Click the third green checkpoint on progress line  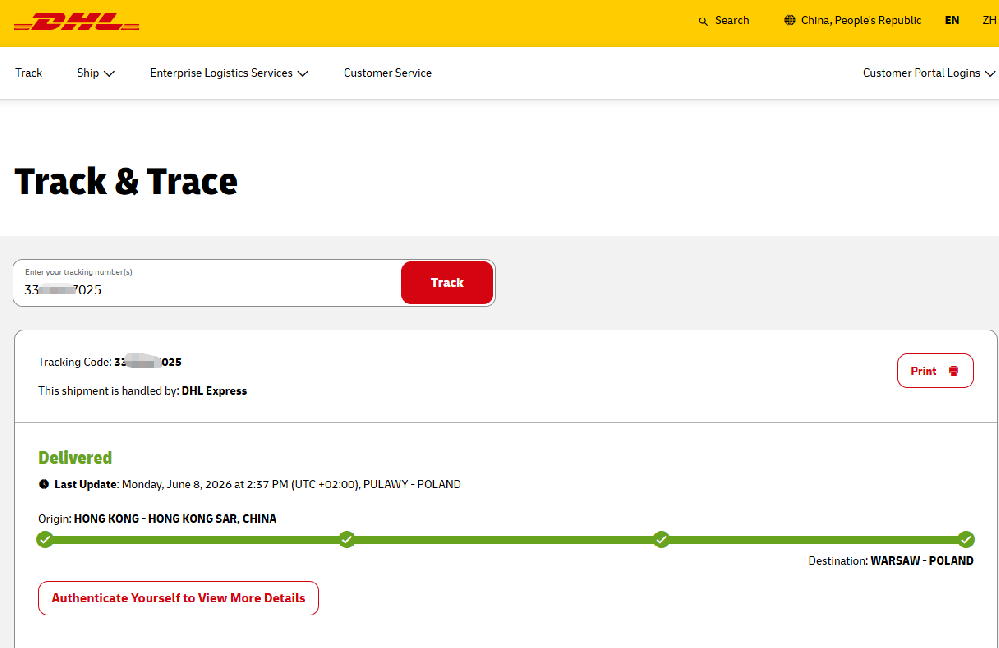click(661, 540)
